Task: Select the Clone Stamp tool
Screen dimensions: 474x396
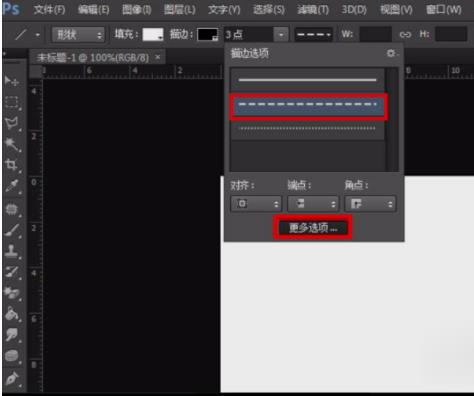Action: (x=12, y=252)
